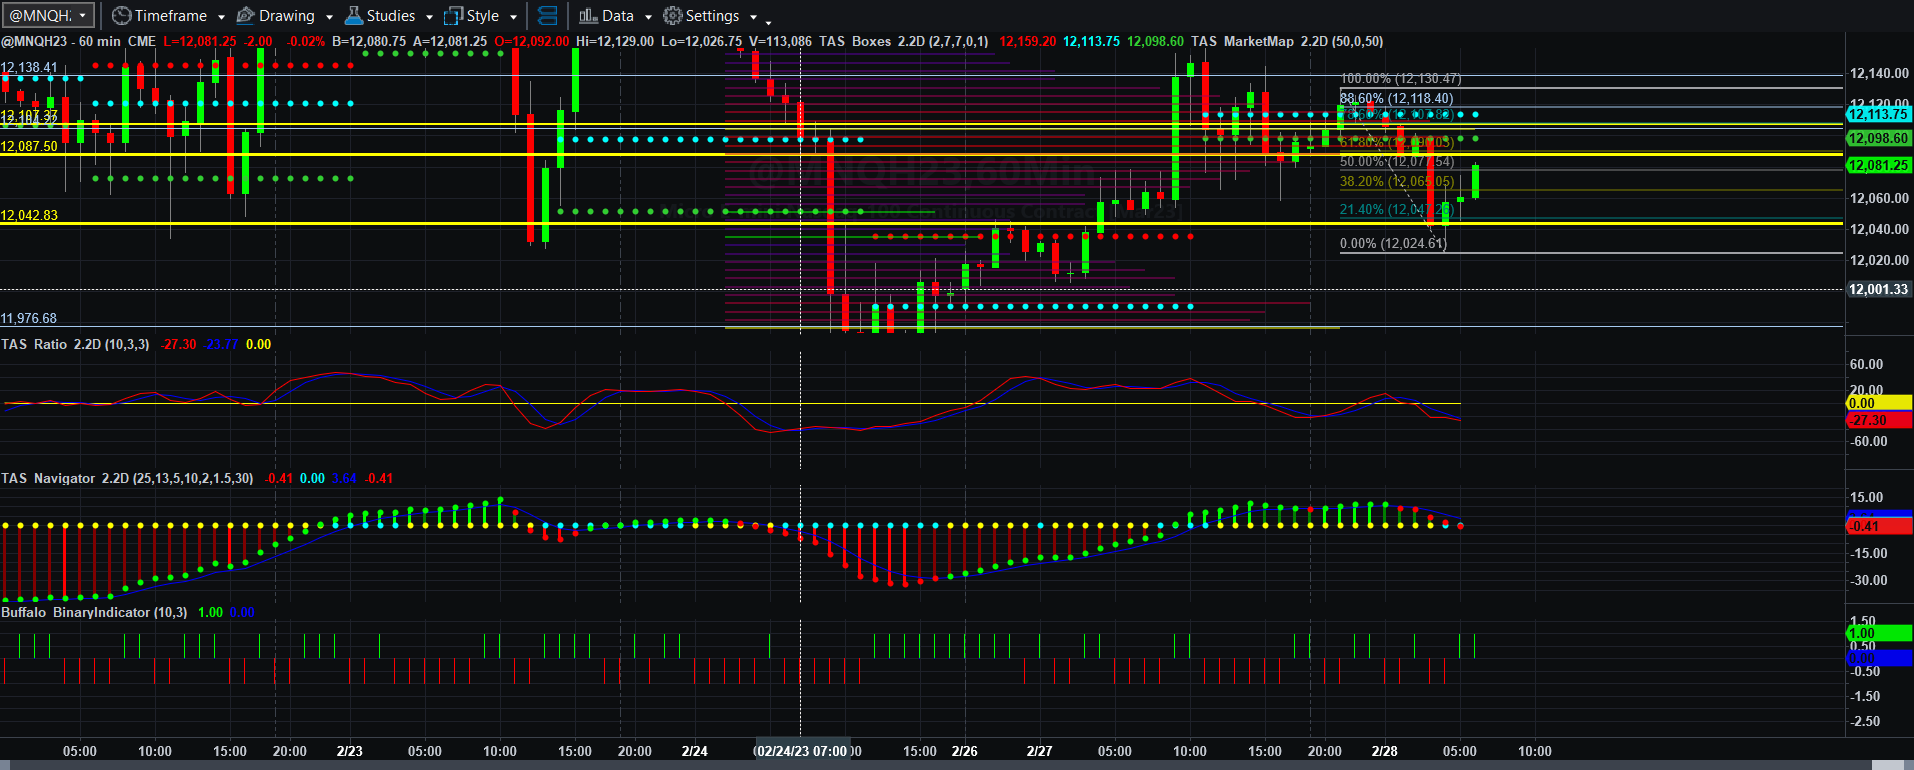Click the Style overlapping squares icon

453,16
